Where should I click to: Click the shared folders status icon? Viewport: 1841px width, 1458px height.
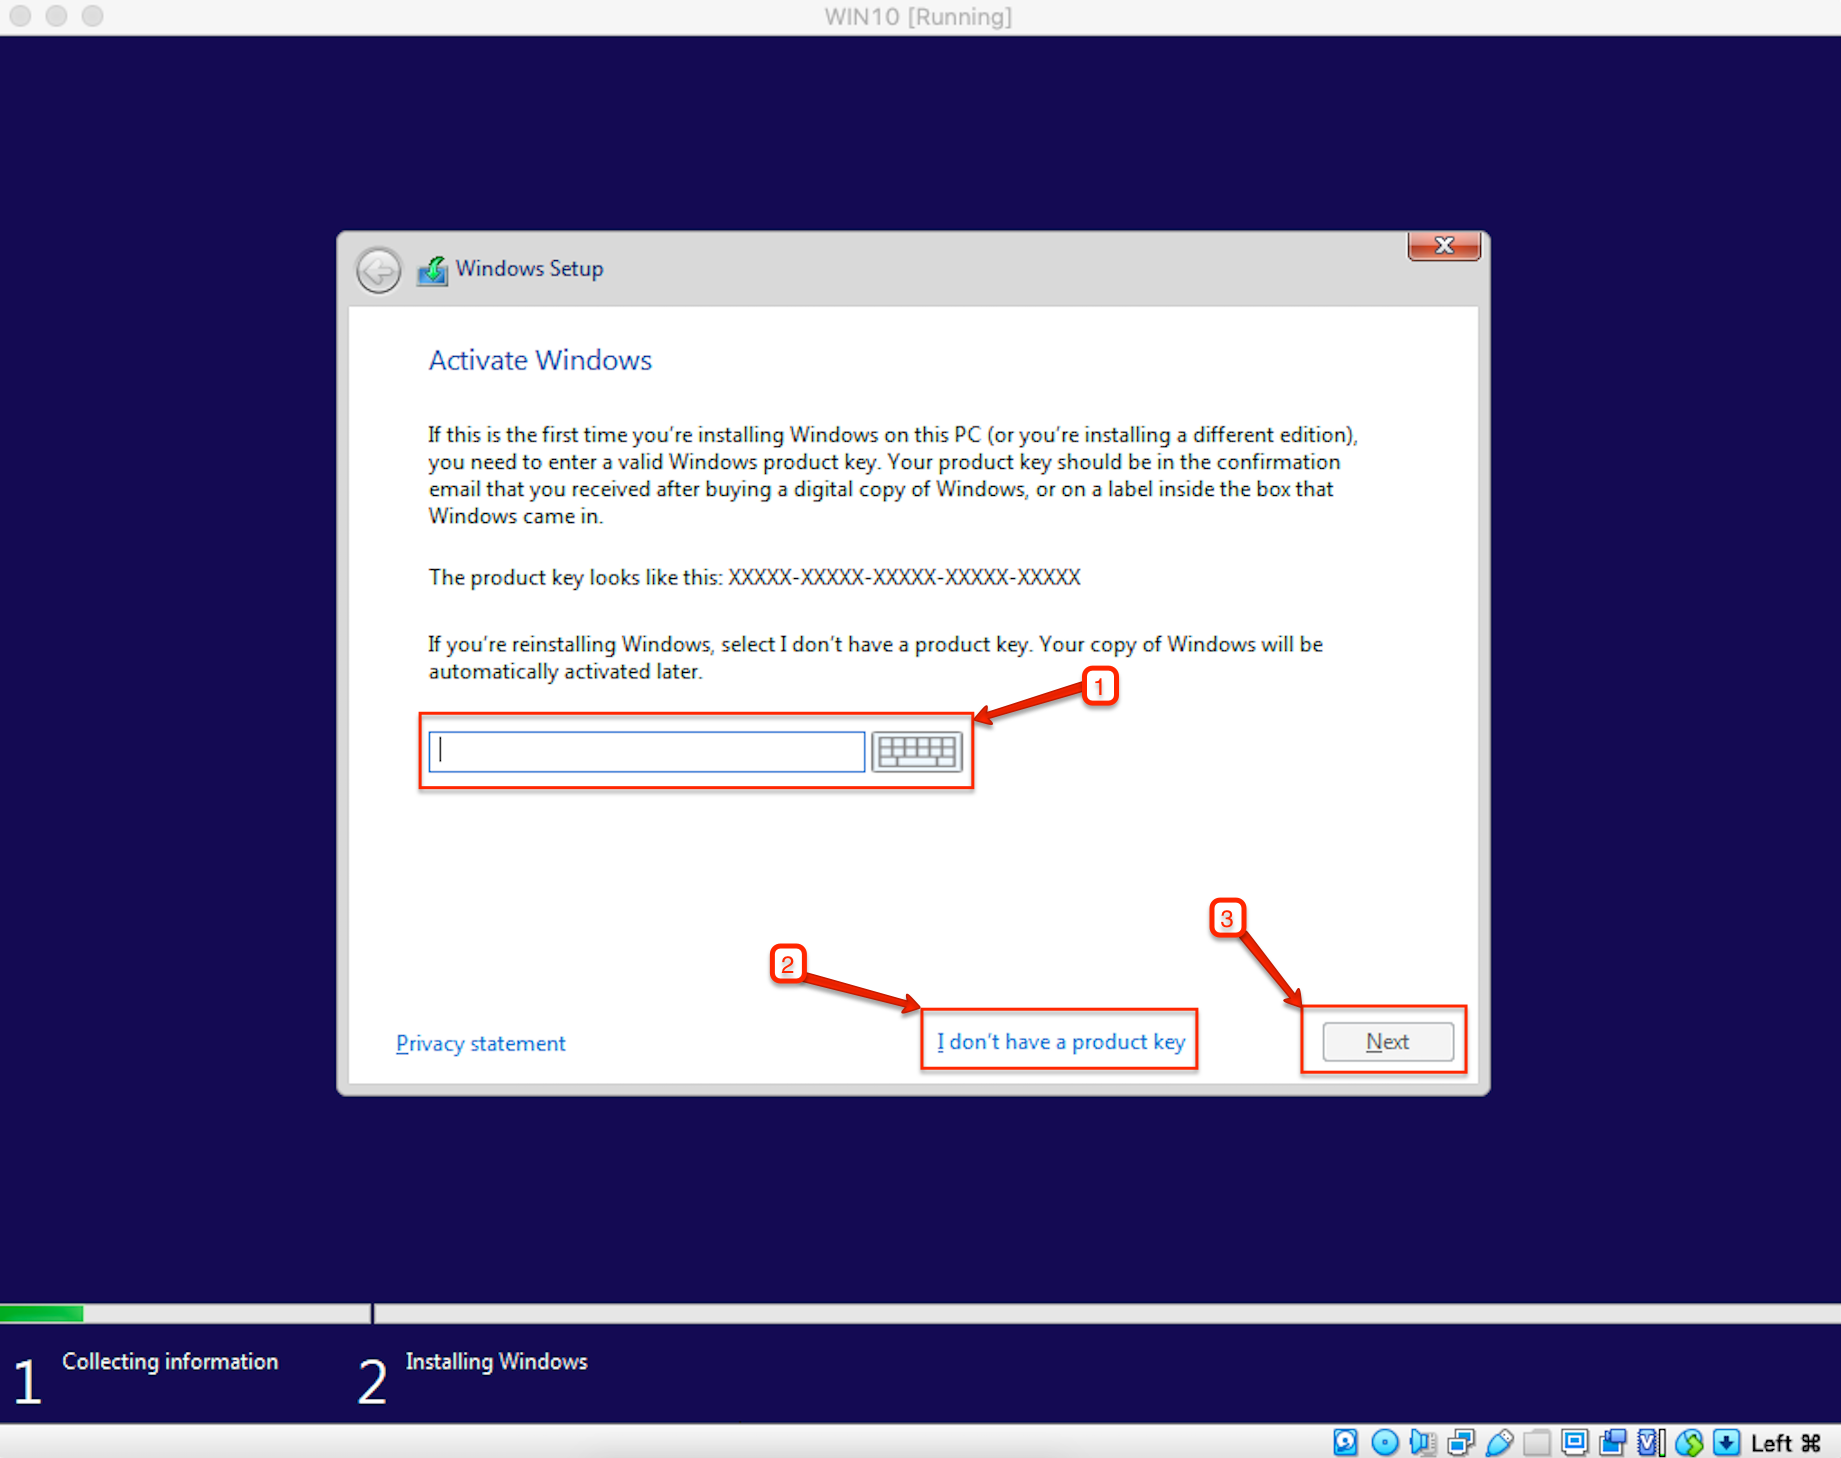coord(1536,1442)
